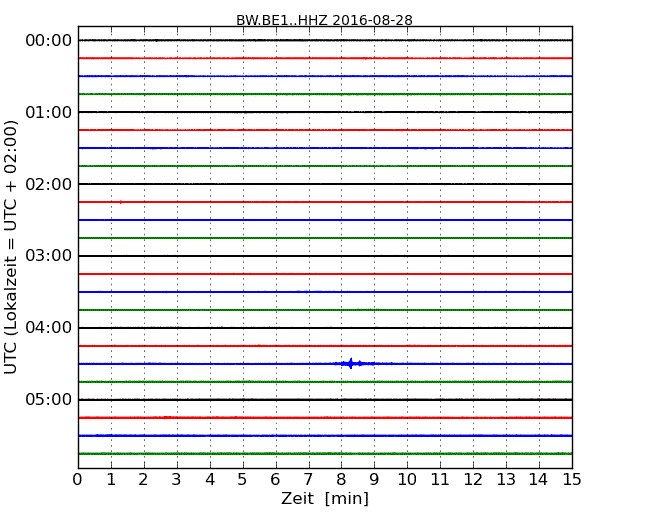Click x-axis tick label 0
650x520 pixels.
[x=78, y=480]
